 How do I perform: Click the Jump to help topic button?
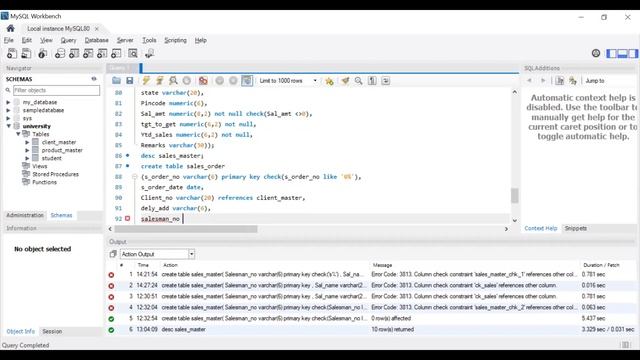click(x=595, y=81)
